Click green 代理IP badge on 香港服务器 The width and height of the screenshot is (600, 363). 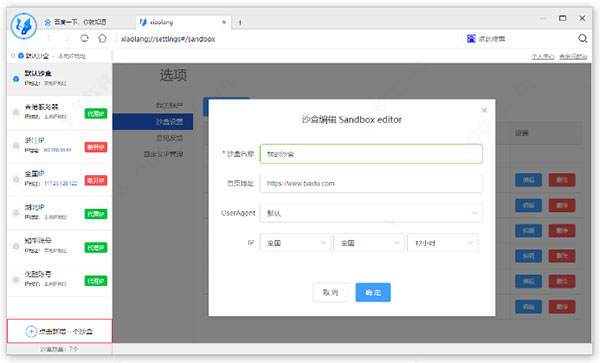pos(96,114)
